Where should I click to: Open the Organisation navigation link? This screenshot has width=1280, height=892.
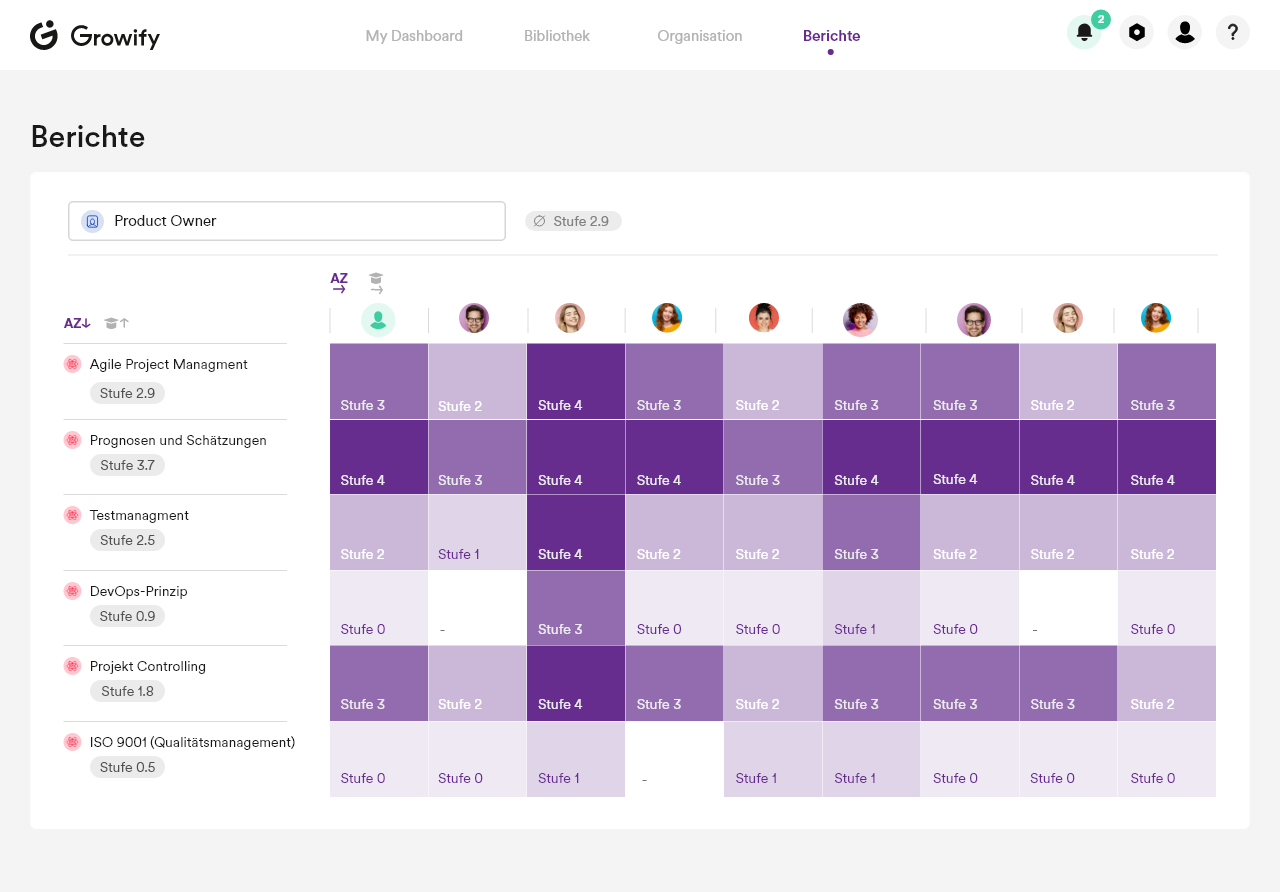(699, 36)
